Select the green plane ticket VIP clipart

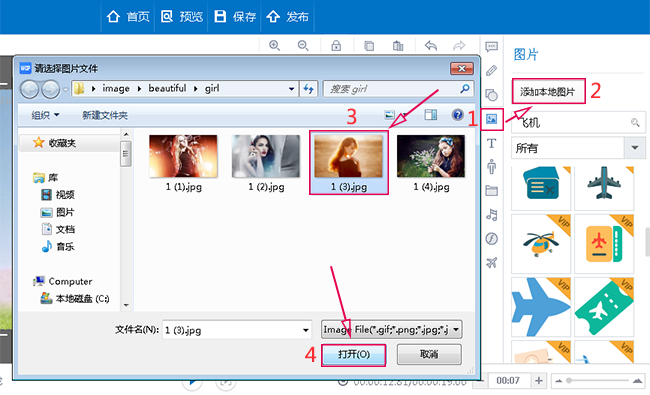click(x=604, y=307)
